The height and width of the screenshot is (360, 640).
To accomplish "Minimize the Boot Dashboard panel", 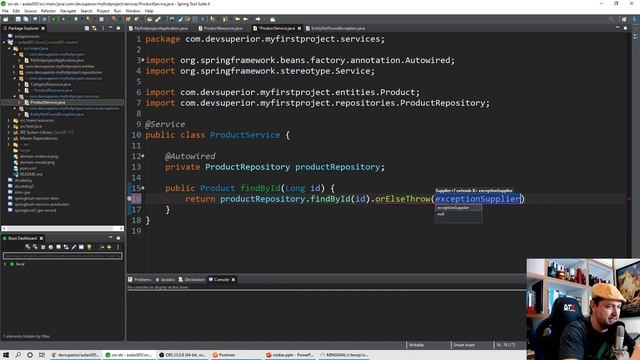I will pos(111,238).
